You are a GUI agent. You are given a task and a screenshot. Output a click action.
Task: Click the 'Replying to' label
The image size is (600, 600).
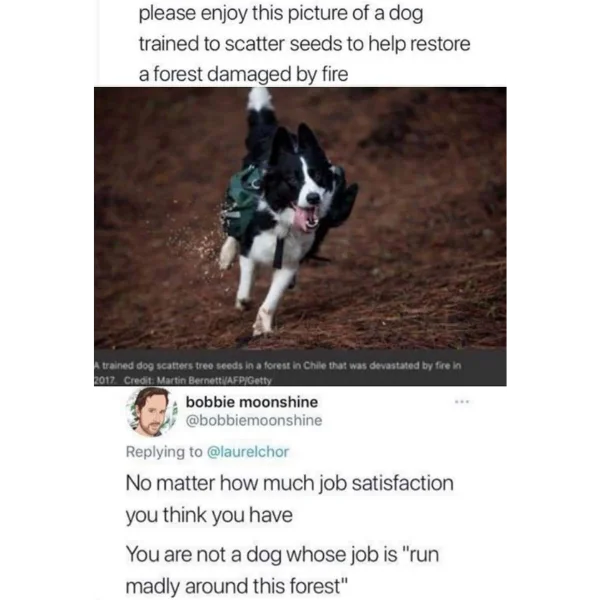164,452
